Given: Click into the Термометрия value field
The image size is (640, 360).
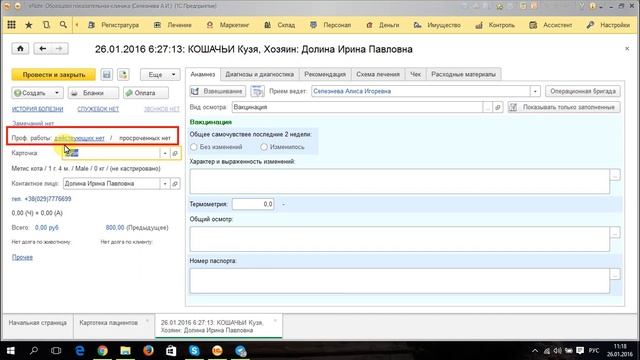Looking at the screenshot, I should coord(253,204).
